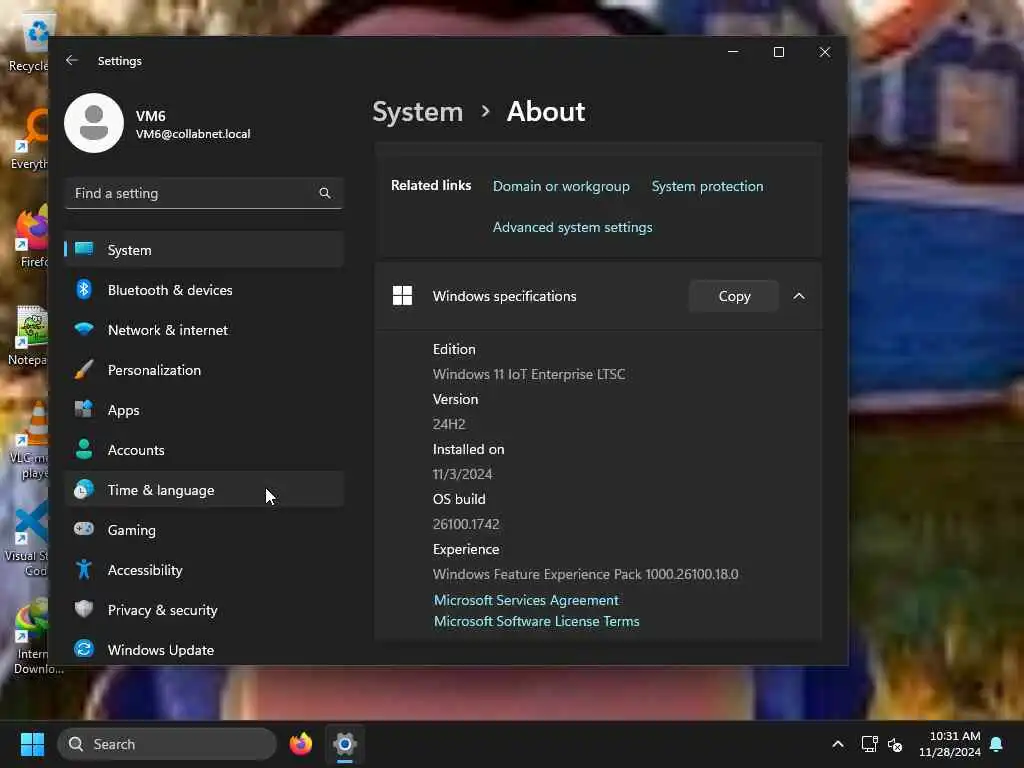Click the muted volume tray icon
Viewport: 1024px width, 768px height.
[x=895, y=744]
